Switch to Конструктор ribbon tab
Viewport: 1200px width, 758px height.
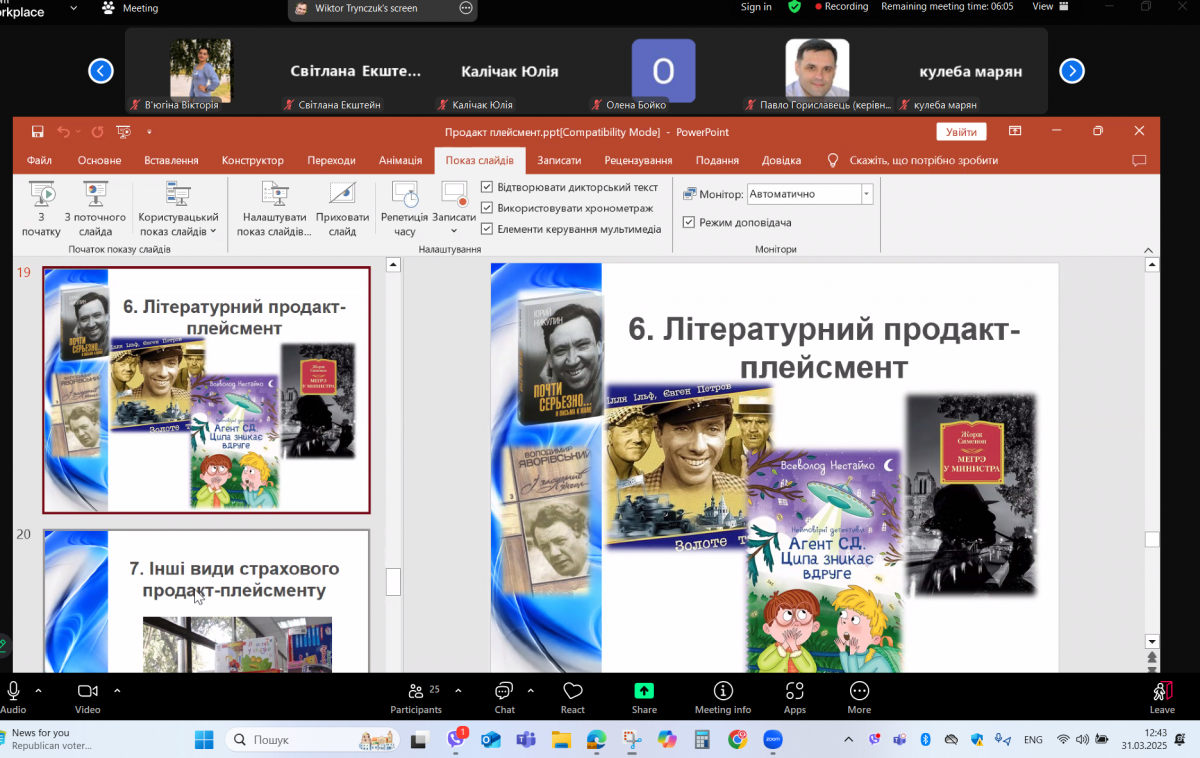[252, 160]
